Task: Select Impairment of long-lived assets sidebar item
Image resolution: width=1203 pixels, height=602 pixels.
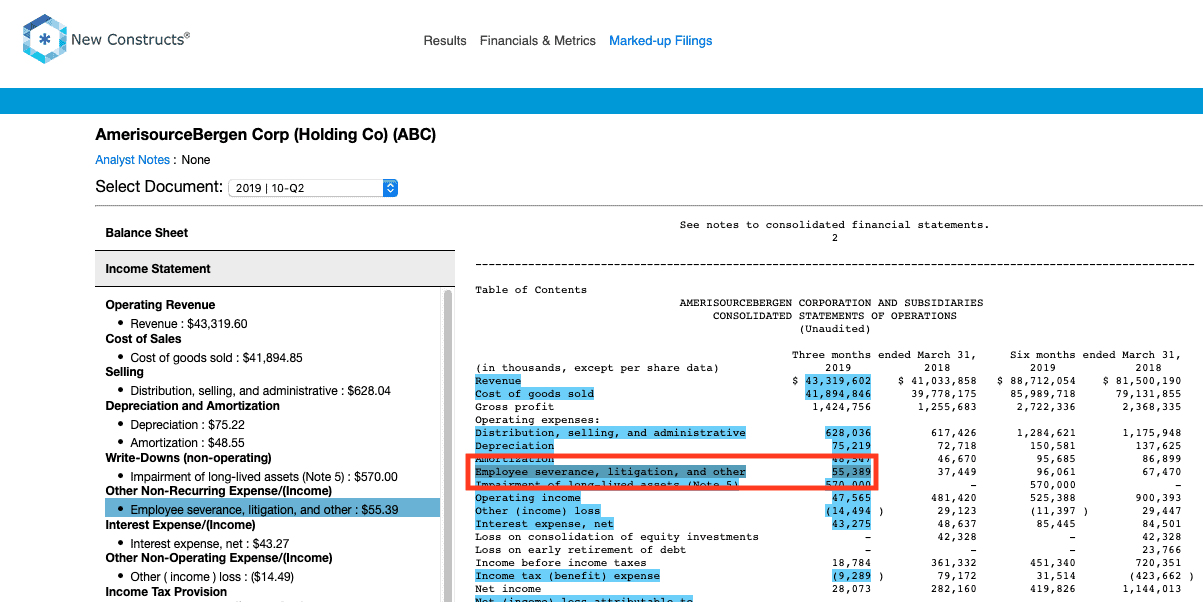Action: [263, 477]
